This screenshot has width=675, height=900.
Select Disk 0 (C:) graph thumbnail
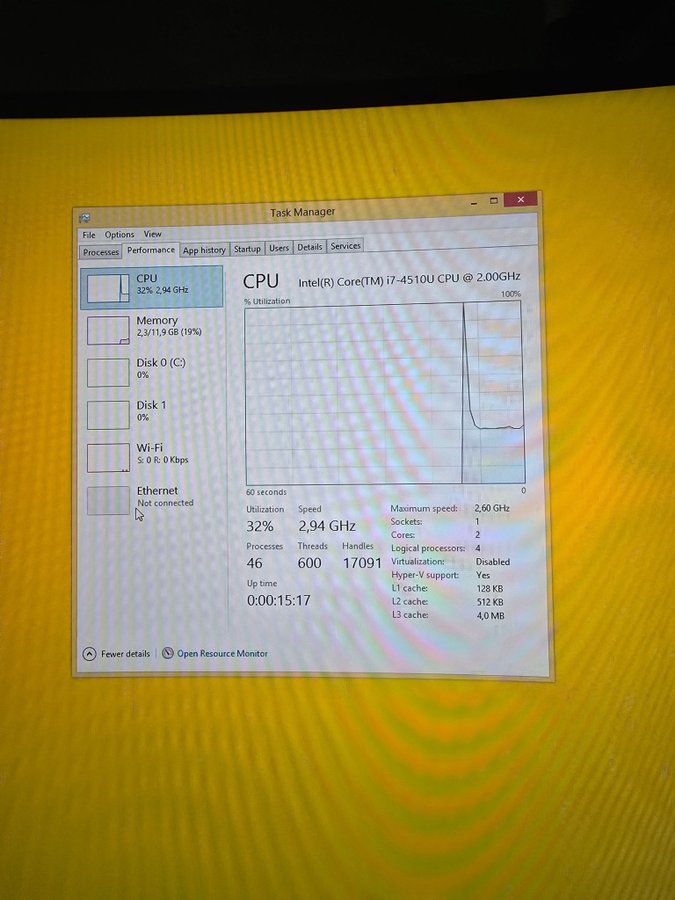coord(108,372)
